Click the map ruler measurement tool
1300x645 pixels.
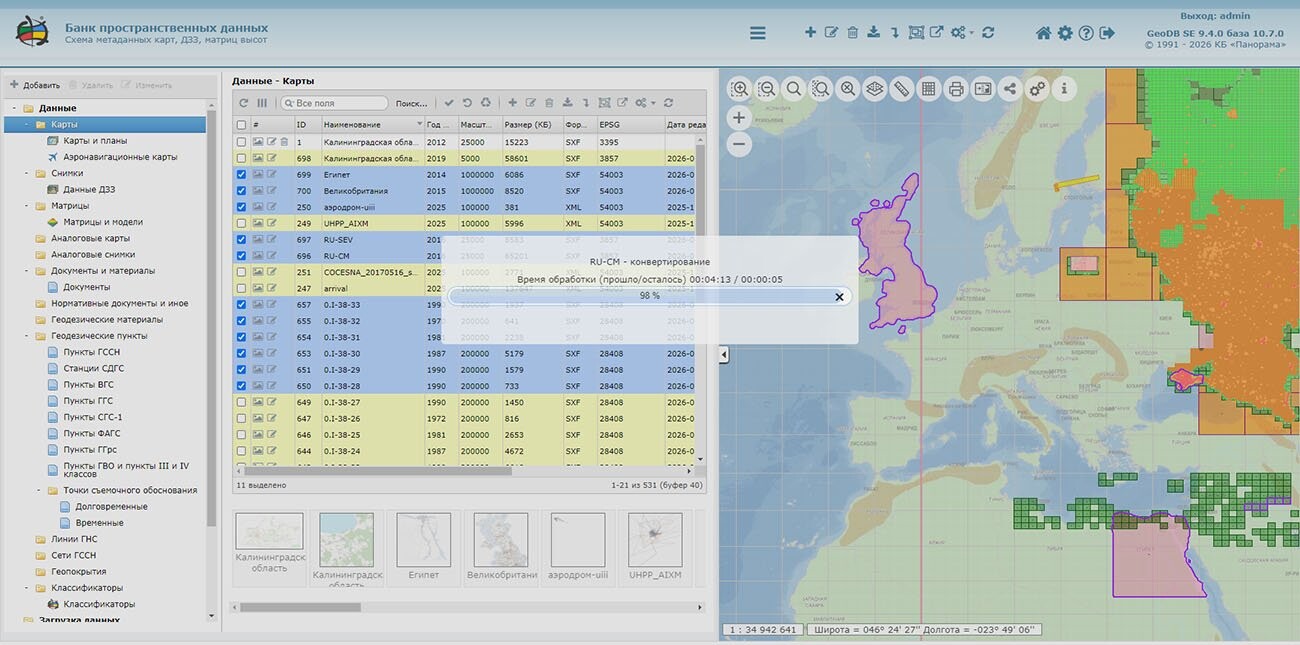pyautogui.click(x=901, y=89)
